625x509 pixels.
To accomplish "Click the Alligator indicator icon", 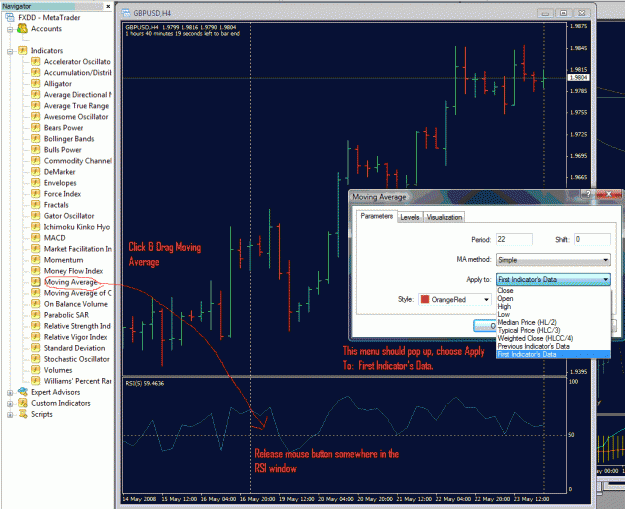I will click(35, 83).
